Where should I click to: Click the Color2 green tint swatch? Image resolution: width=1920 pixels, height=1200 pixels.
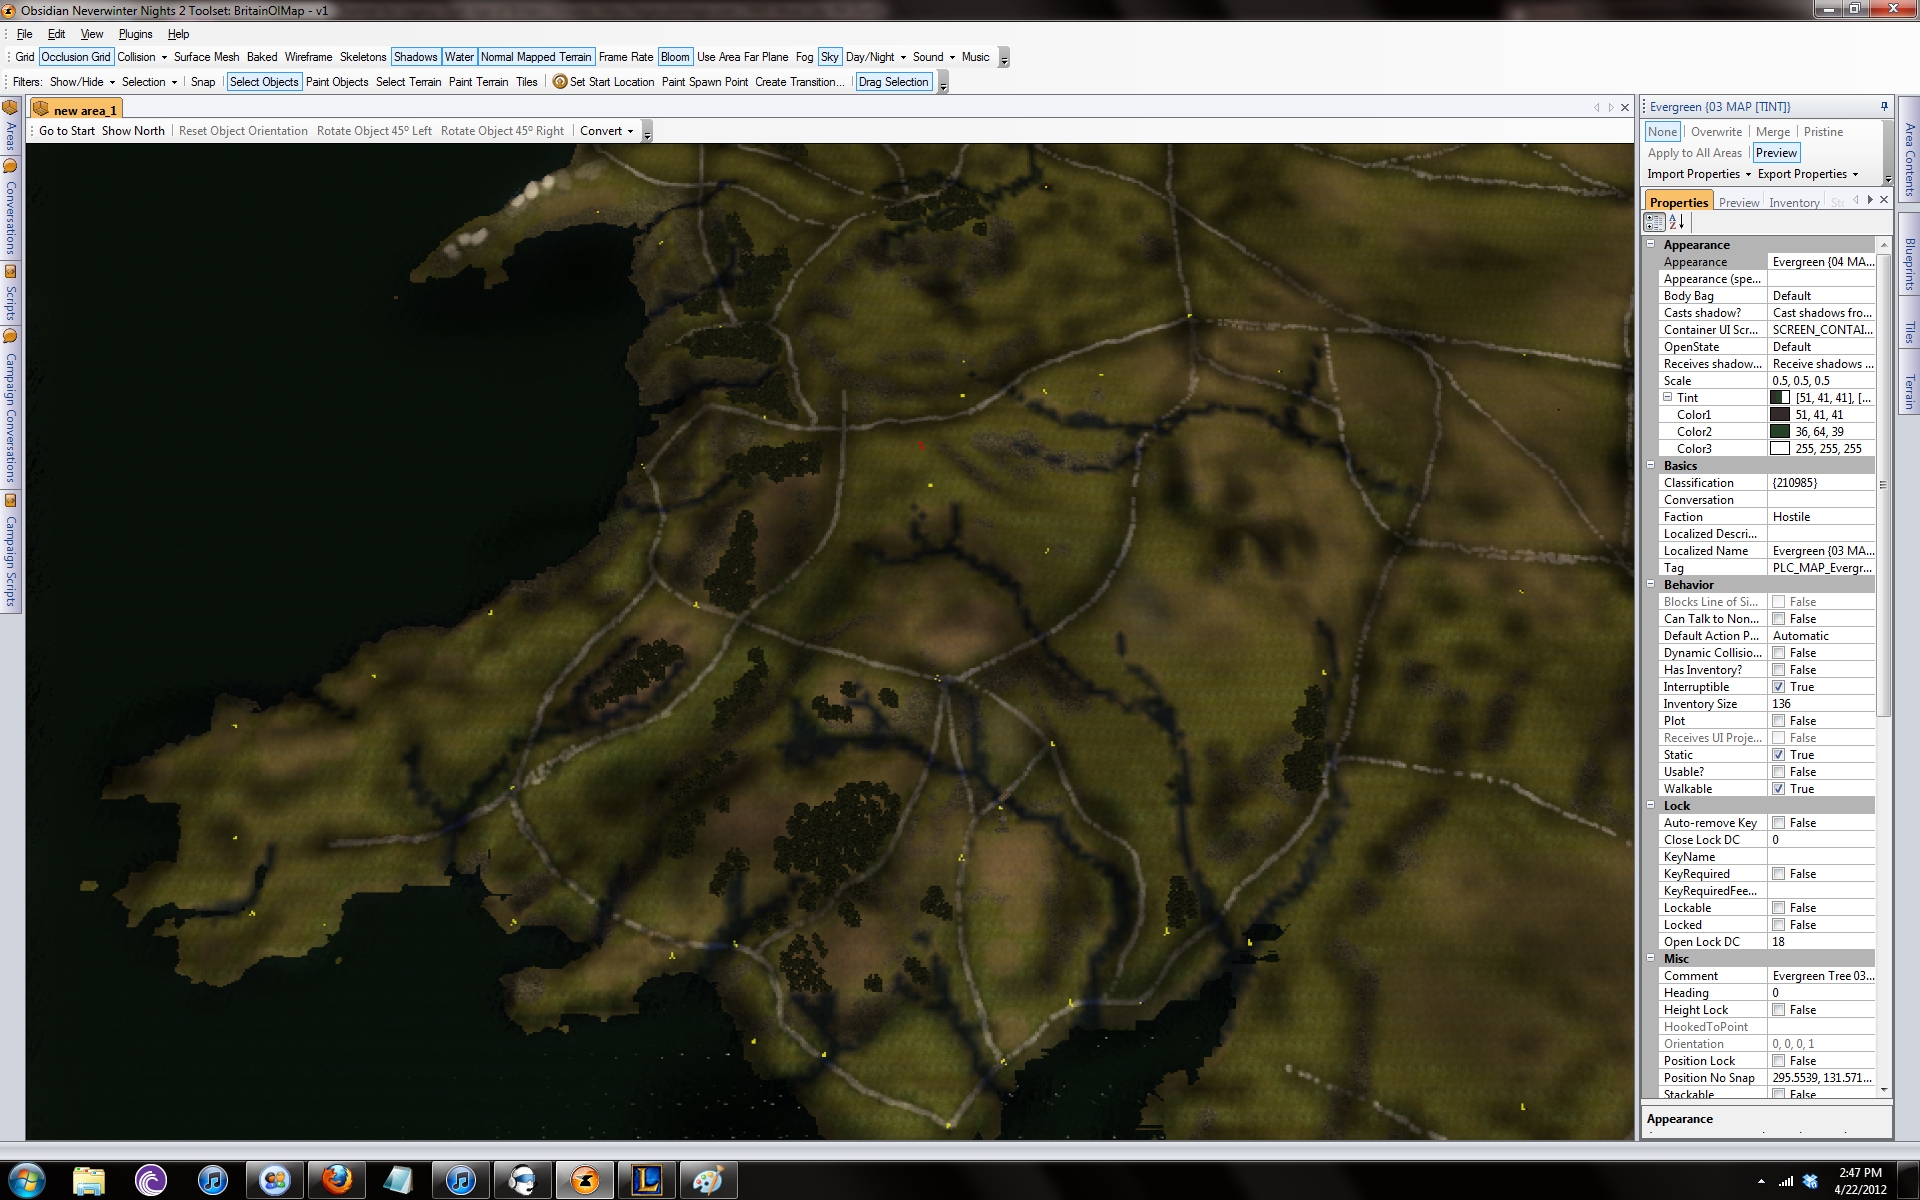click(x=1780, y=432)
